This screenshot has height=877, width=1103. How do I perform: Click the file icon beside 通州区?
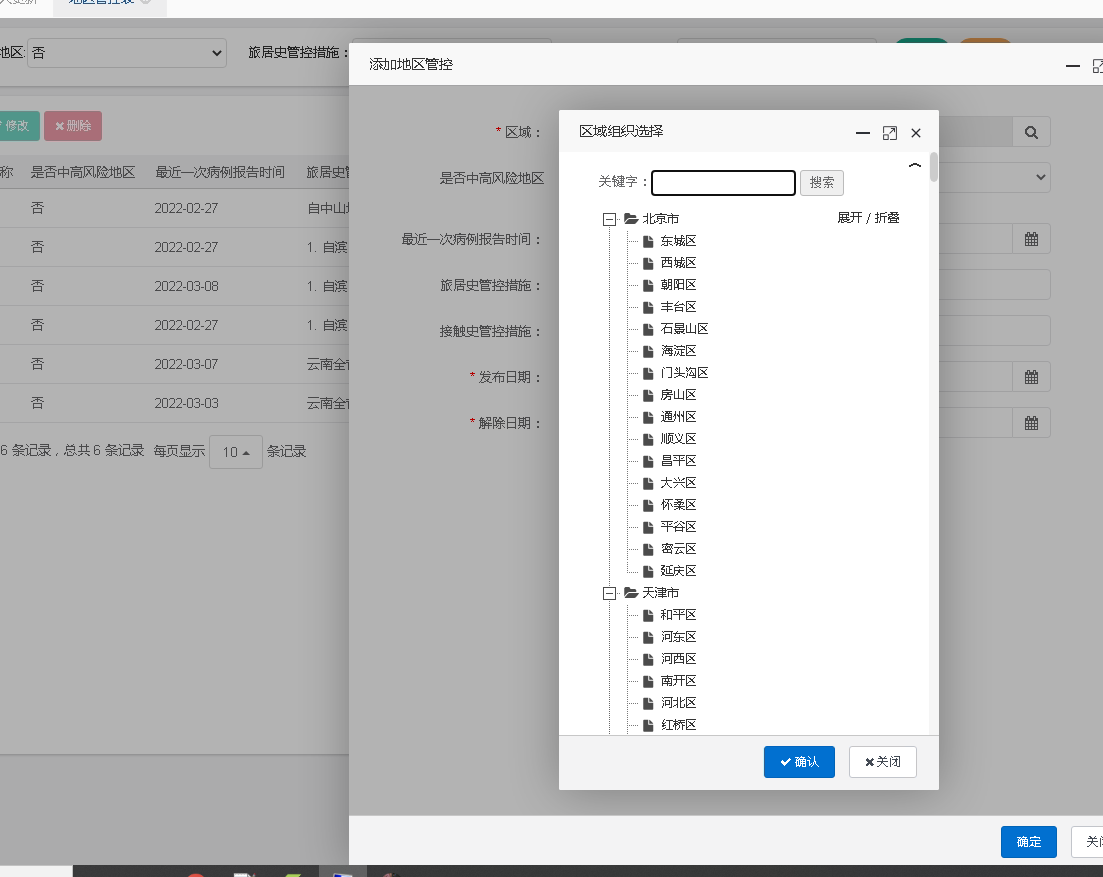[648, 417]
